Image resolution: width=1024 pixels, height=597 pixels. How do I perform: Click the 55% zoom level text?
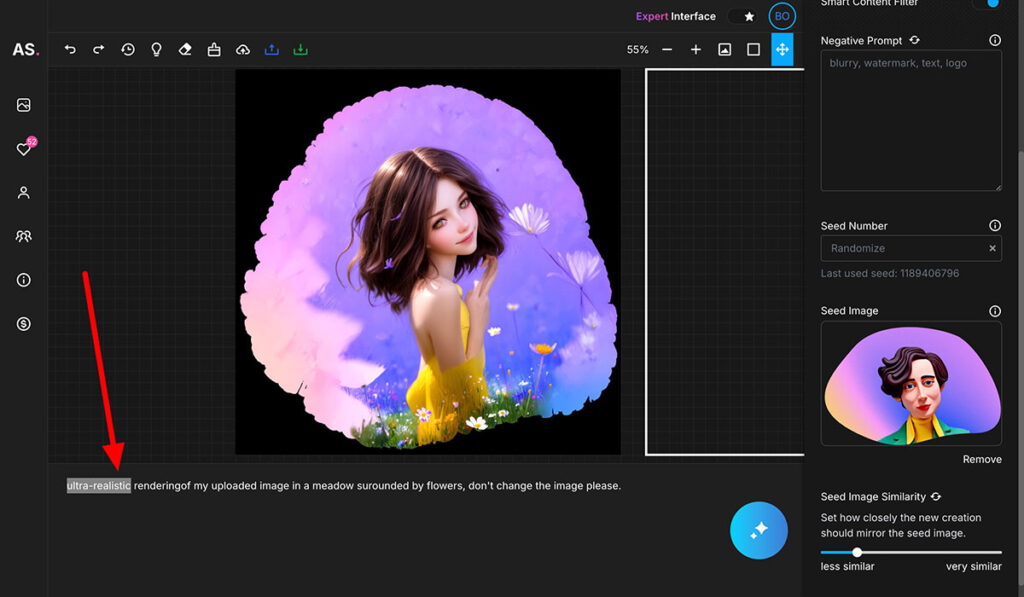637,50
